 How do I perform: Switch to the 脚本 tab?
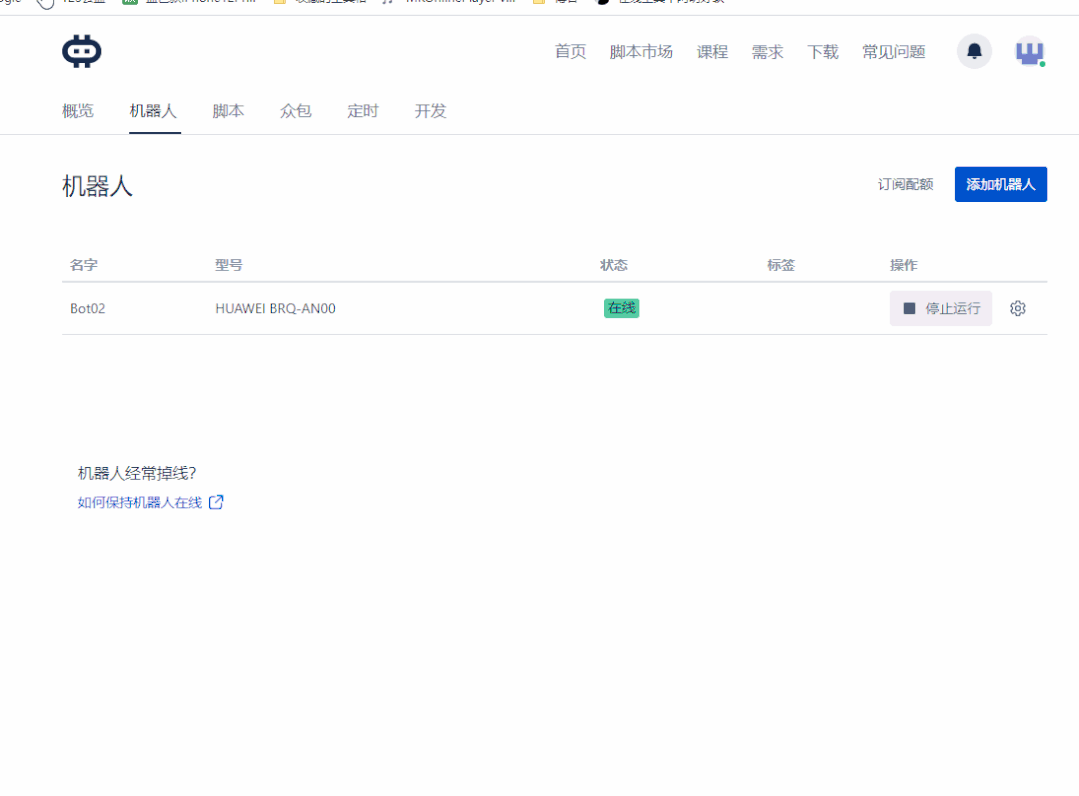click(x=228, y=111)
